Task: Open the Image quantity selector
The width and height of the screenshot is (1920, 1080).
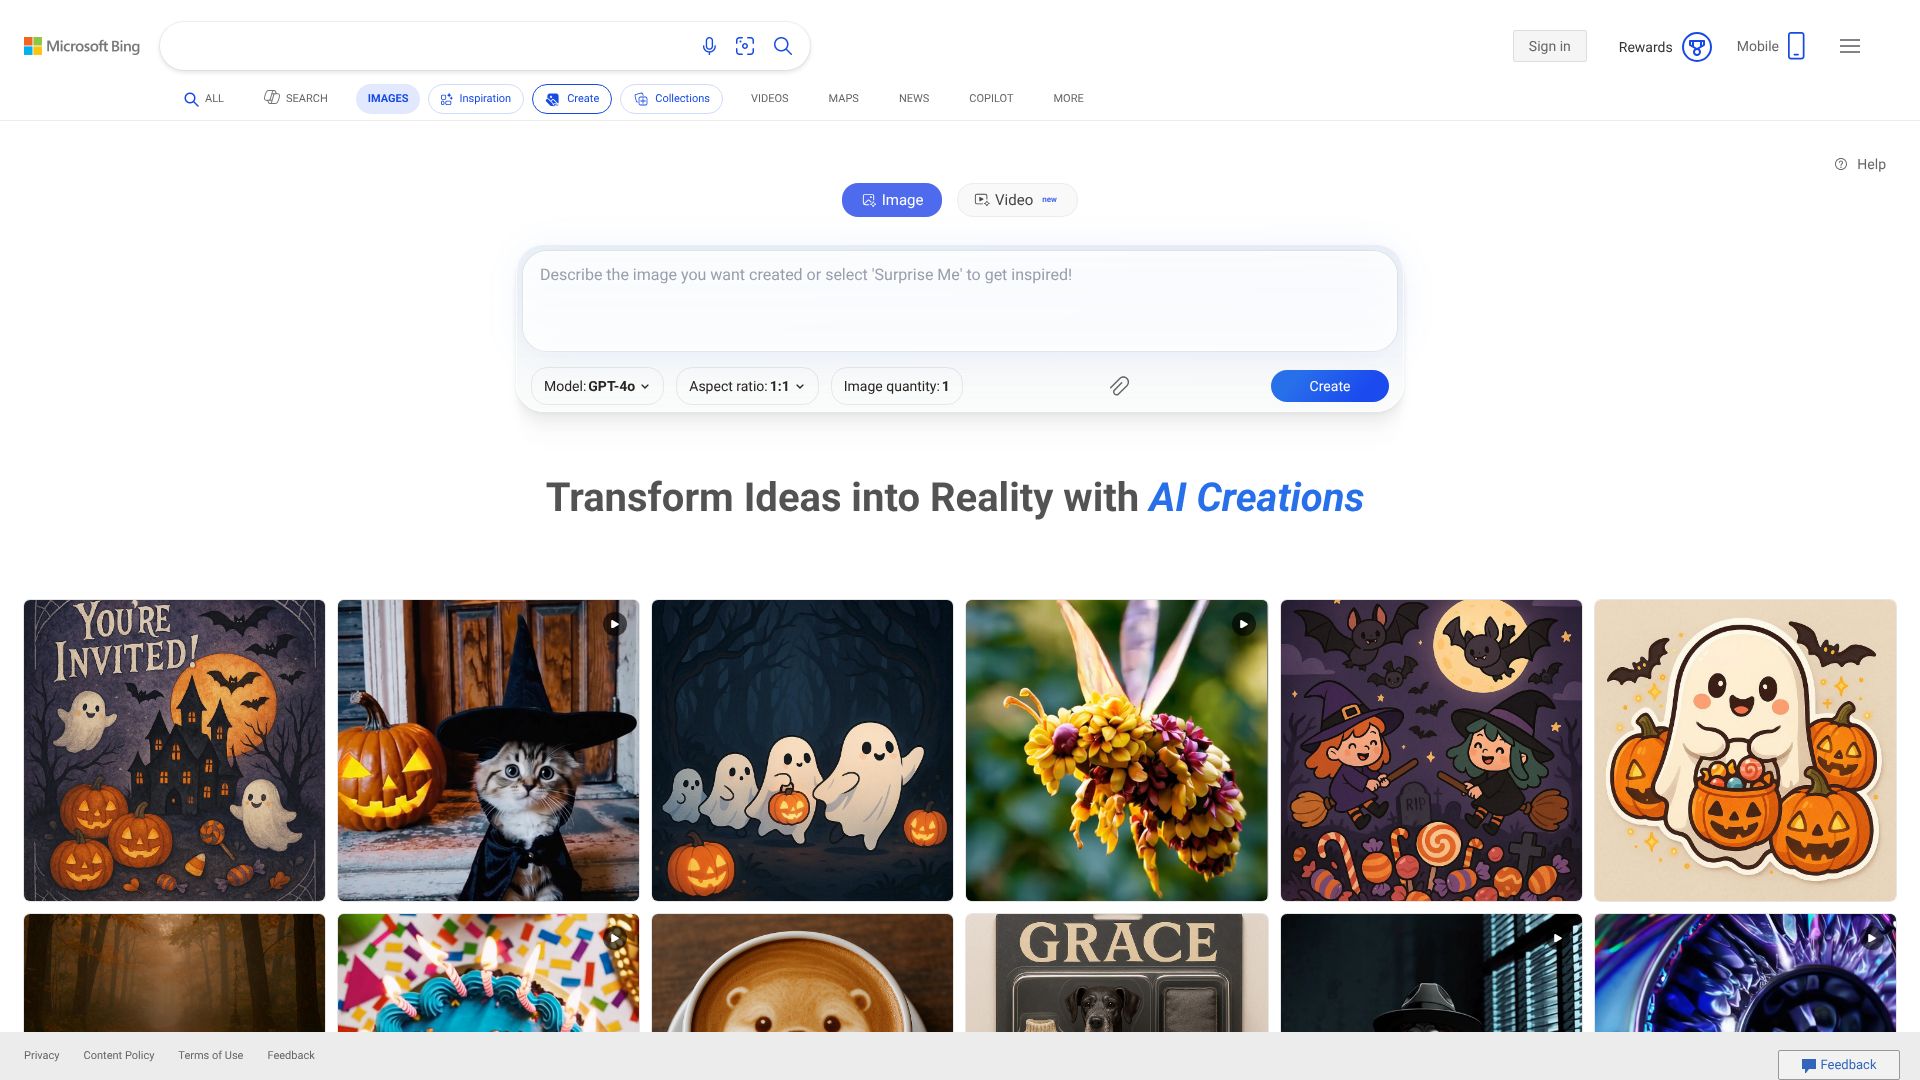Action: tap(896, 386)
